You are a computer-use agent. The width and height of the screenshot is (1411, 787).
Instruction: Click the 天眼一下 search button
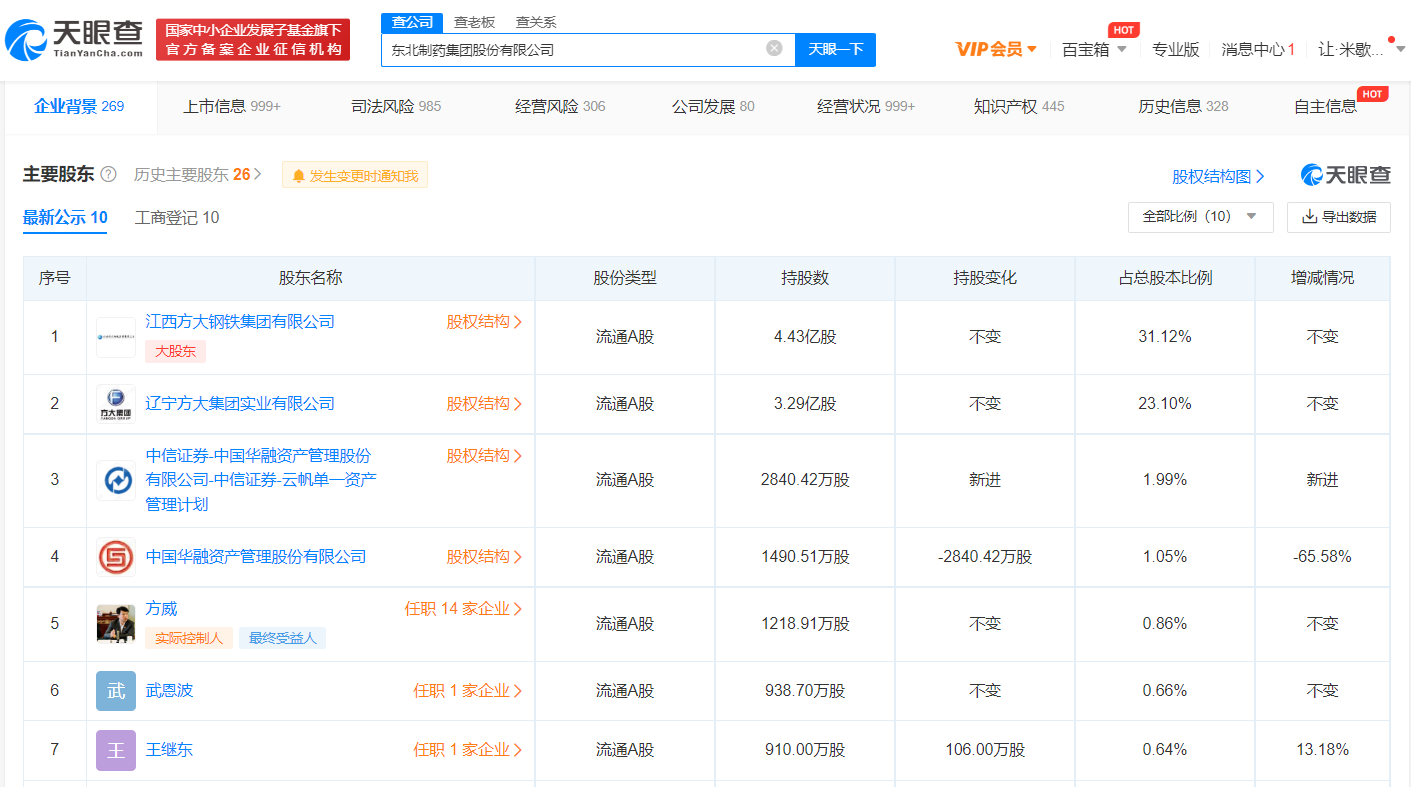[x=834, y=49]
